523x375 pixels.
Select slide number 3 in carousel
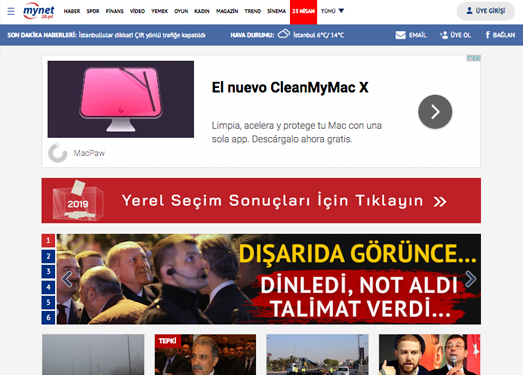click(x=48, y=271)
